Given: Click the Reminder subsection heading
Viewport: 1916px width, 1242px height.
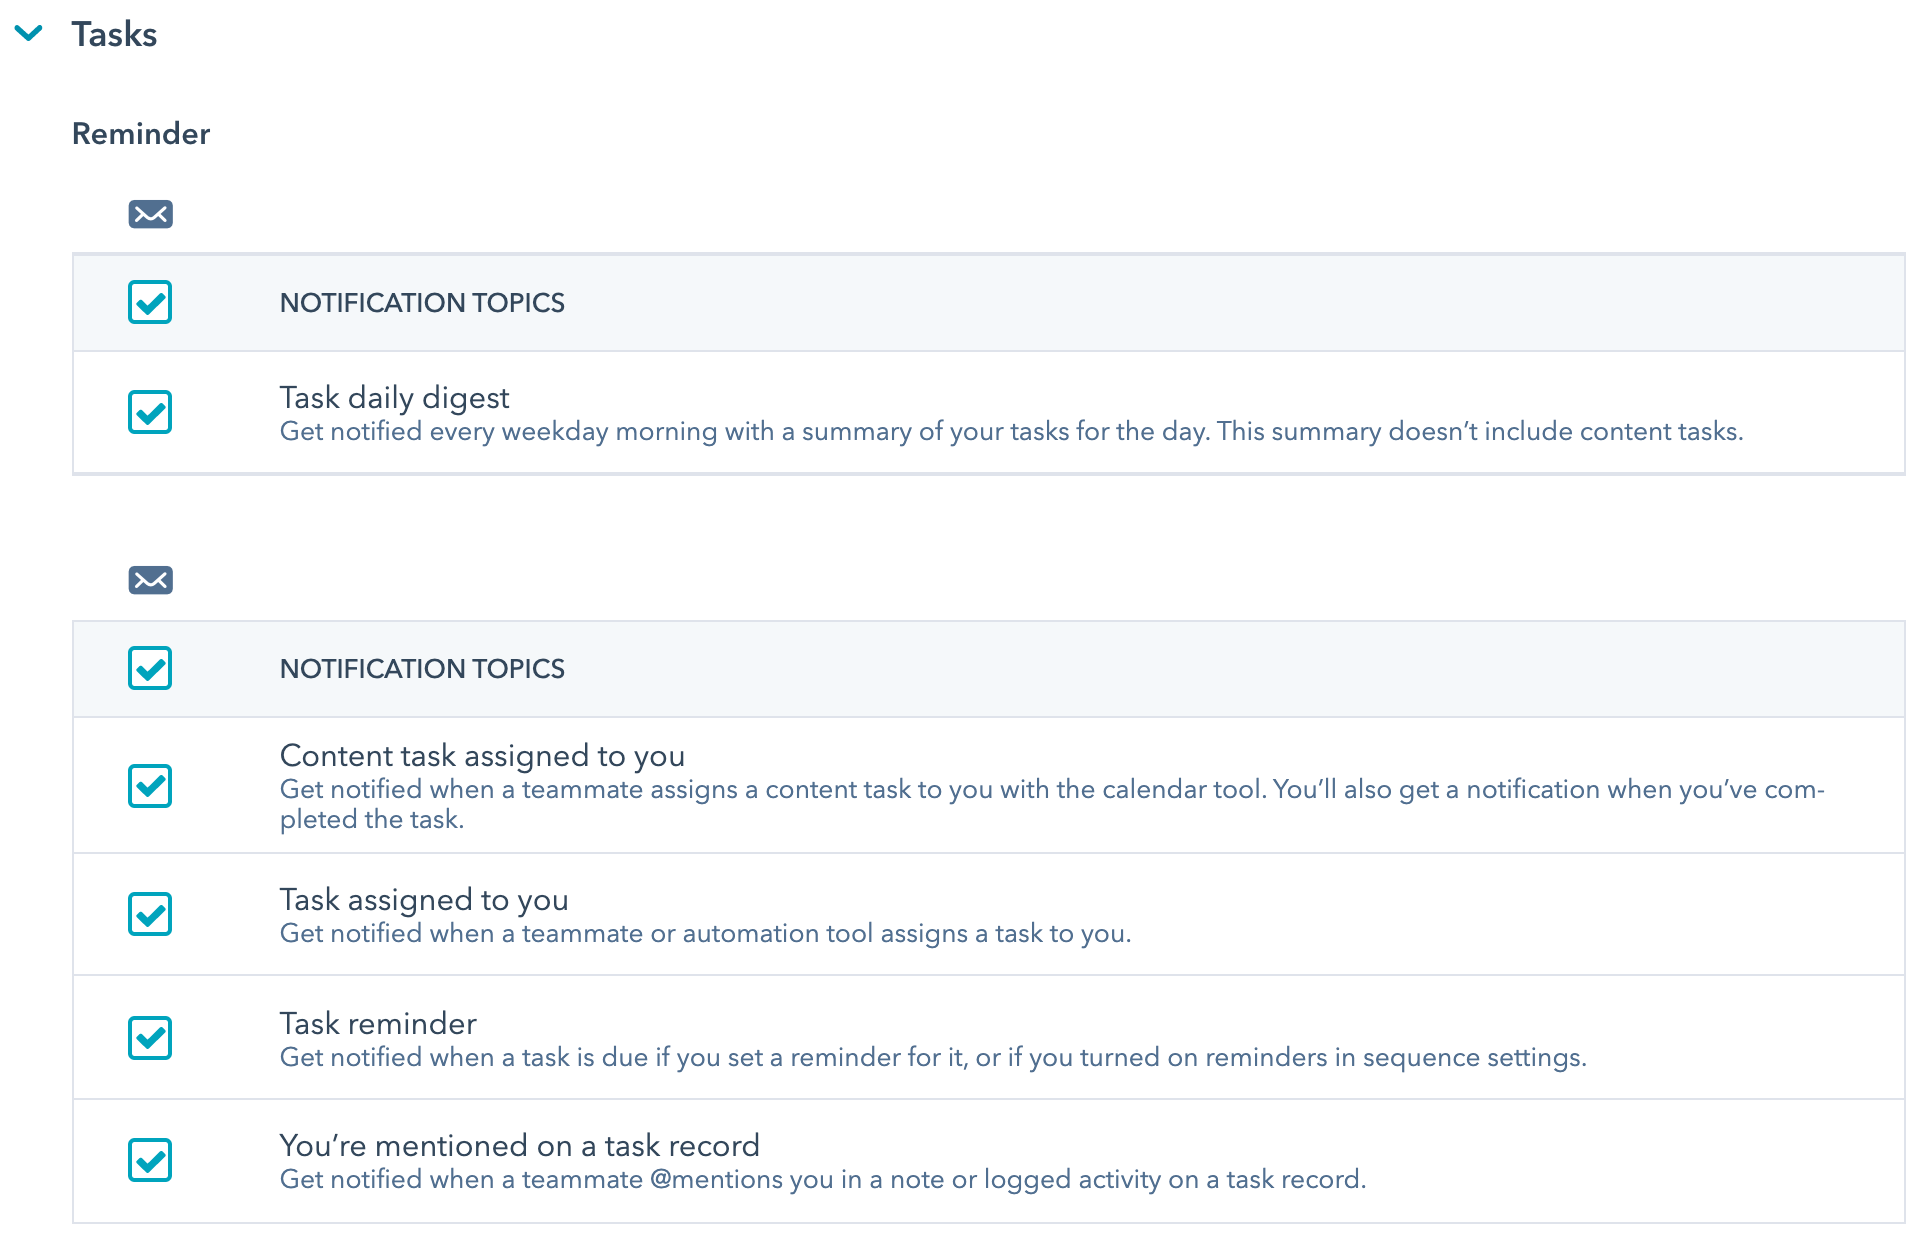Looking at the screenshot, I should point(141,132).
